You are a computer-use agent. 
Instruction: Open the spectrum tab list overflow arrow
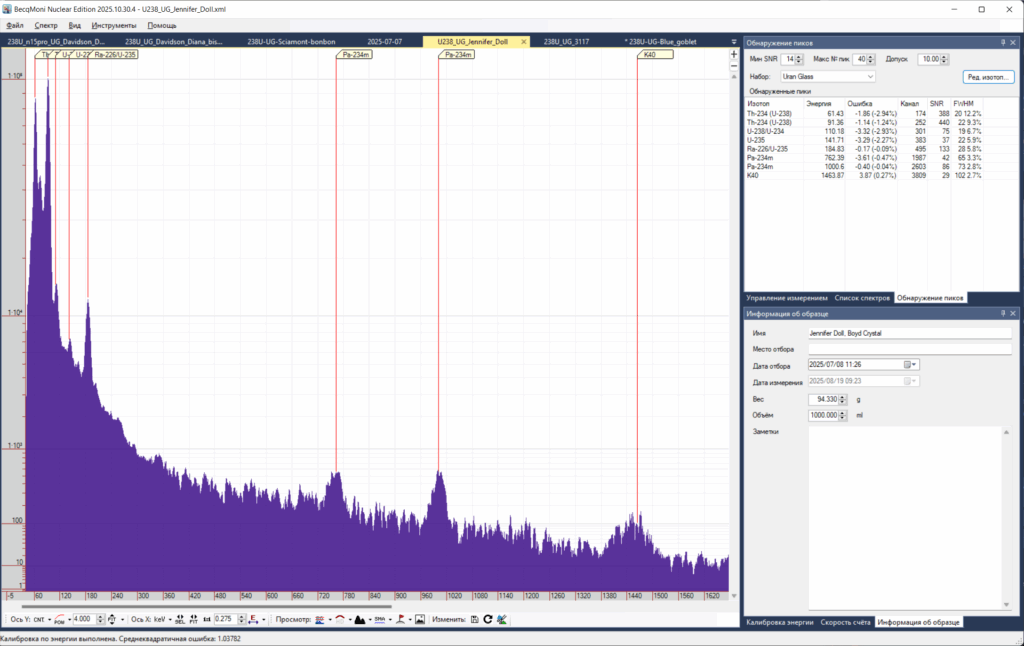733,42
